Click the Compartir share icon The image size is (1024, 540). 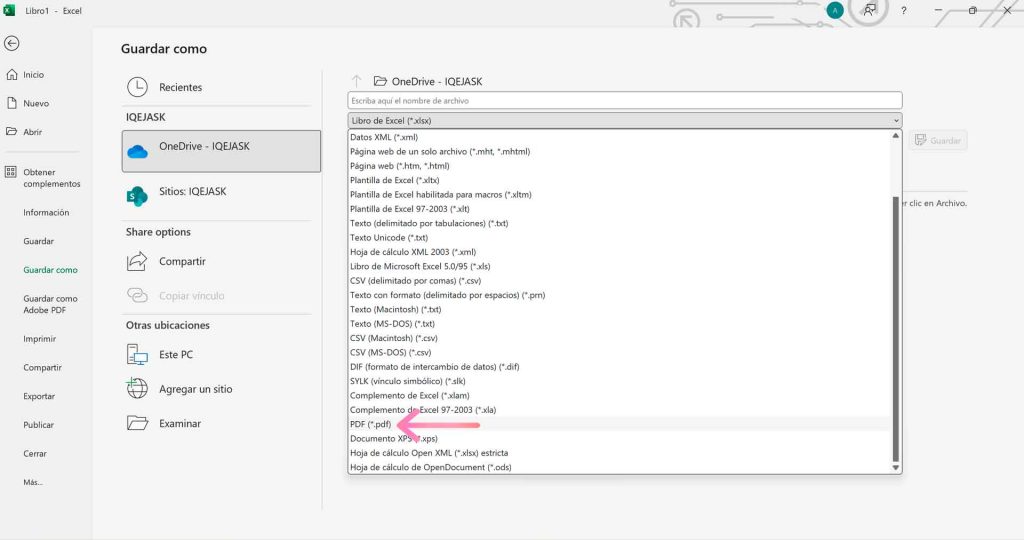point(137,261)
